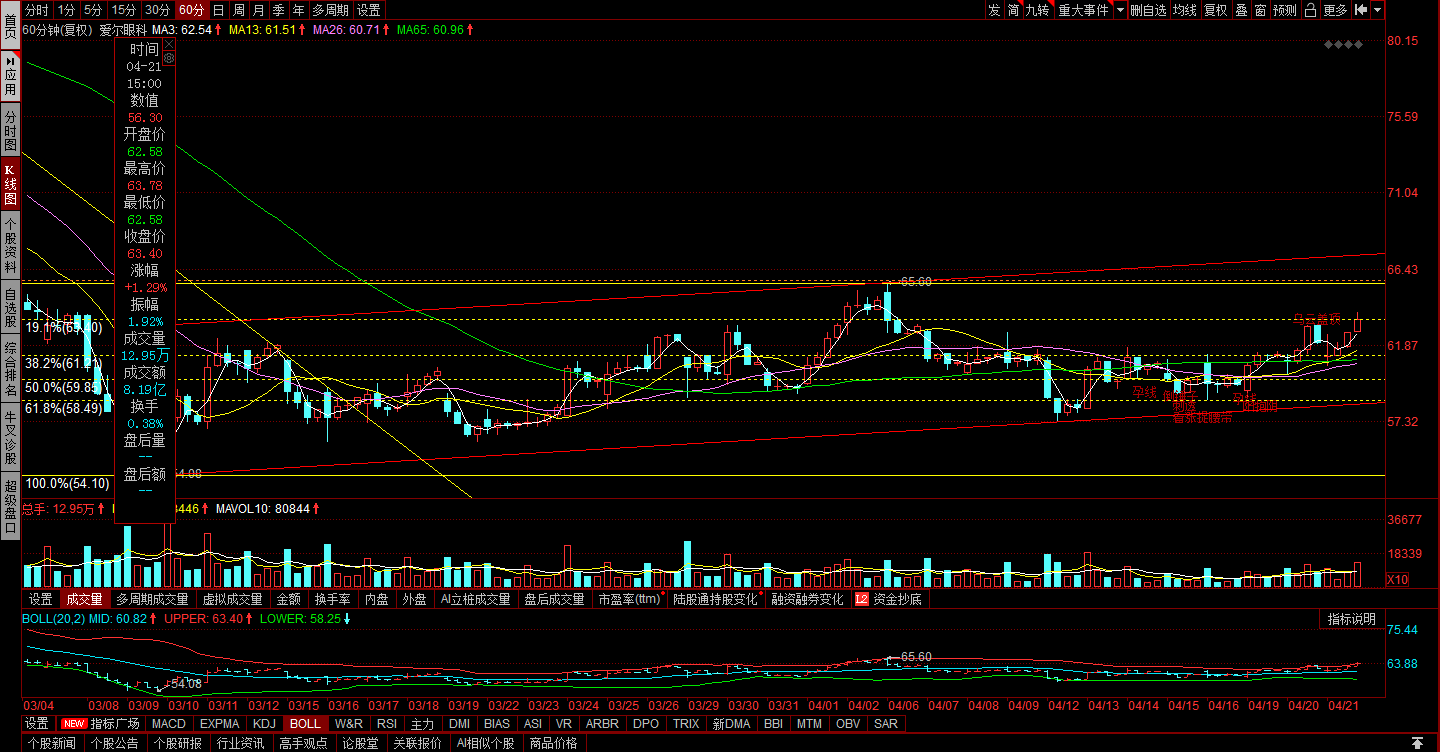1440x752 pixels.
Task: Toggle 均线 moving average lines
Action: coord(1185,10)
